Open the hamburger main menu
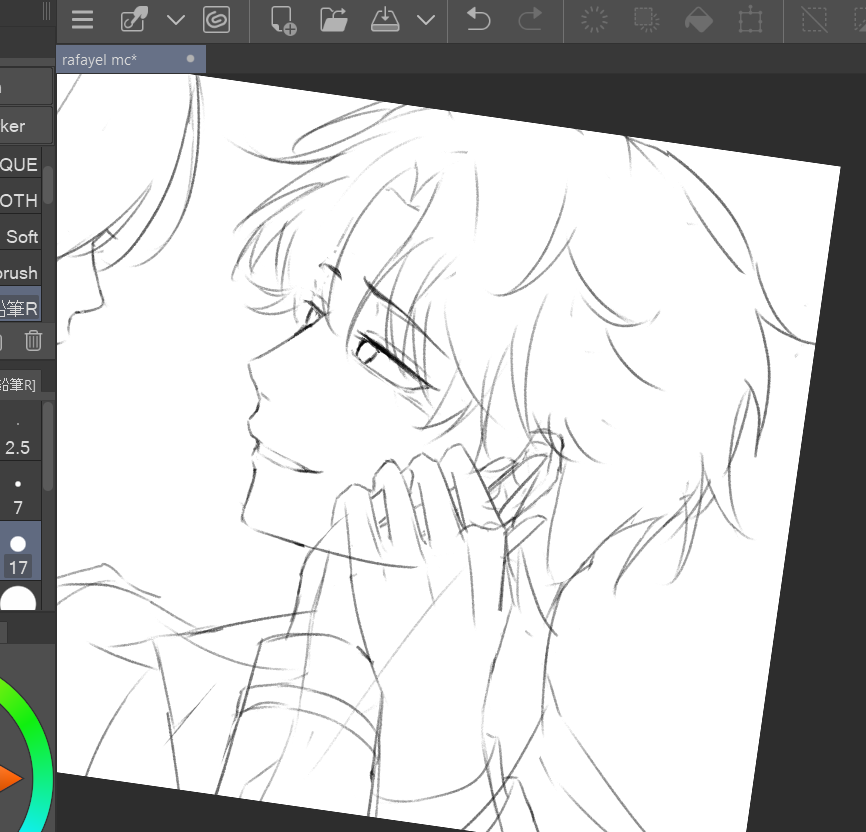The image size is (866, 832). pos(82,20)
